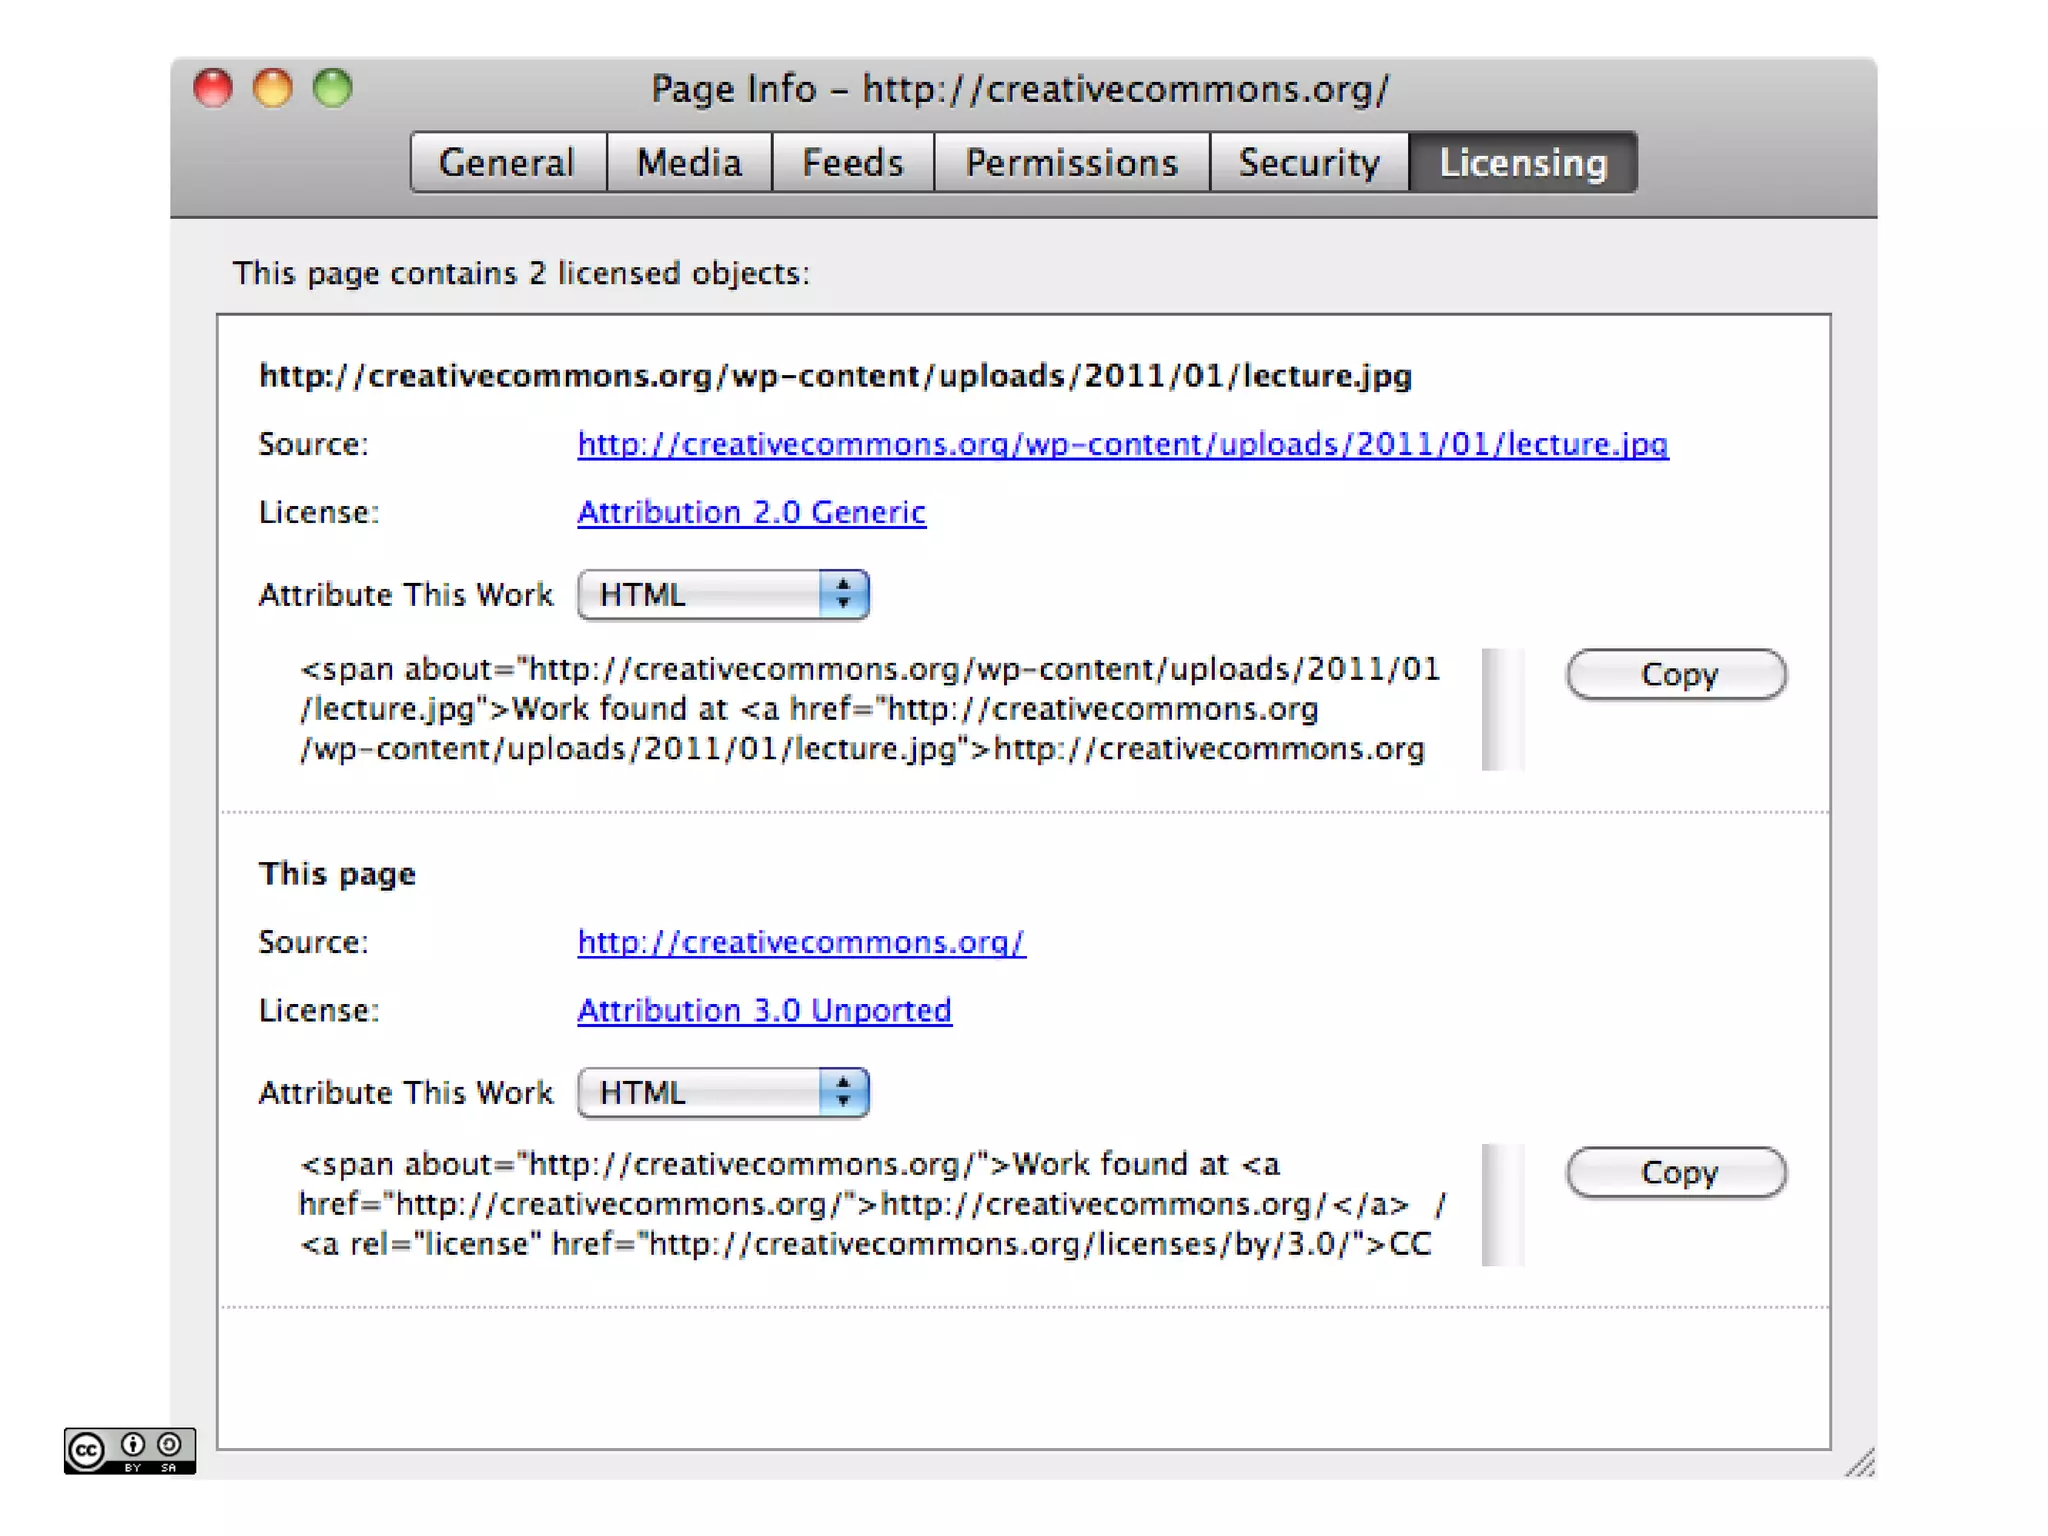The image size is (2048, 1536).
Task: Open the creativecommons.org source link
Action: click(x=801, y=942)
